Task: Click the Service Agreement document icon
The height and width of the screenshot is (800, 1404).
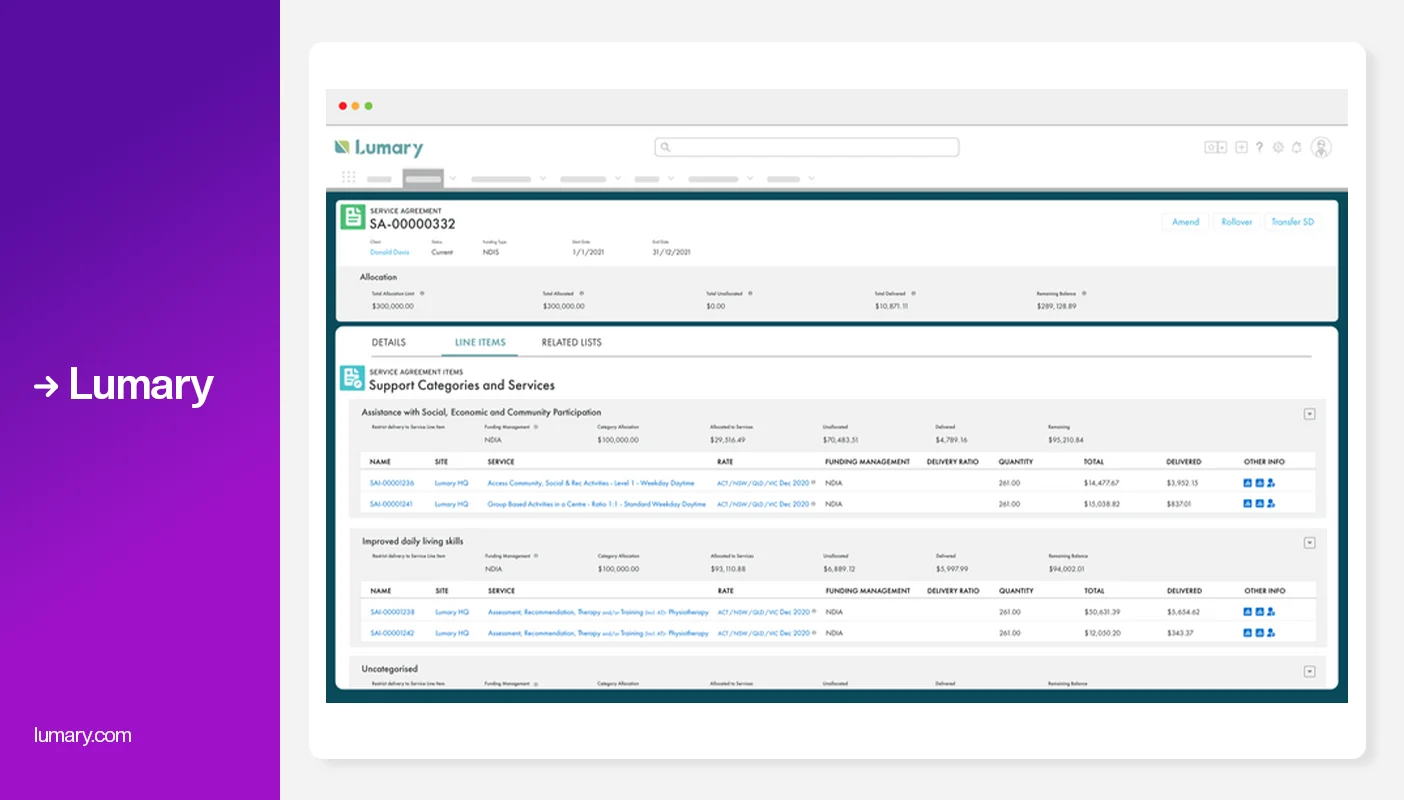Action: click(x=352, y=217)
